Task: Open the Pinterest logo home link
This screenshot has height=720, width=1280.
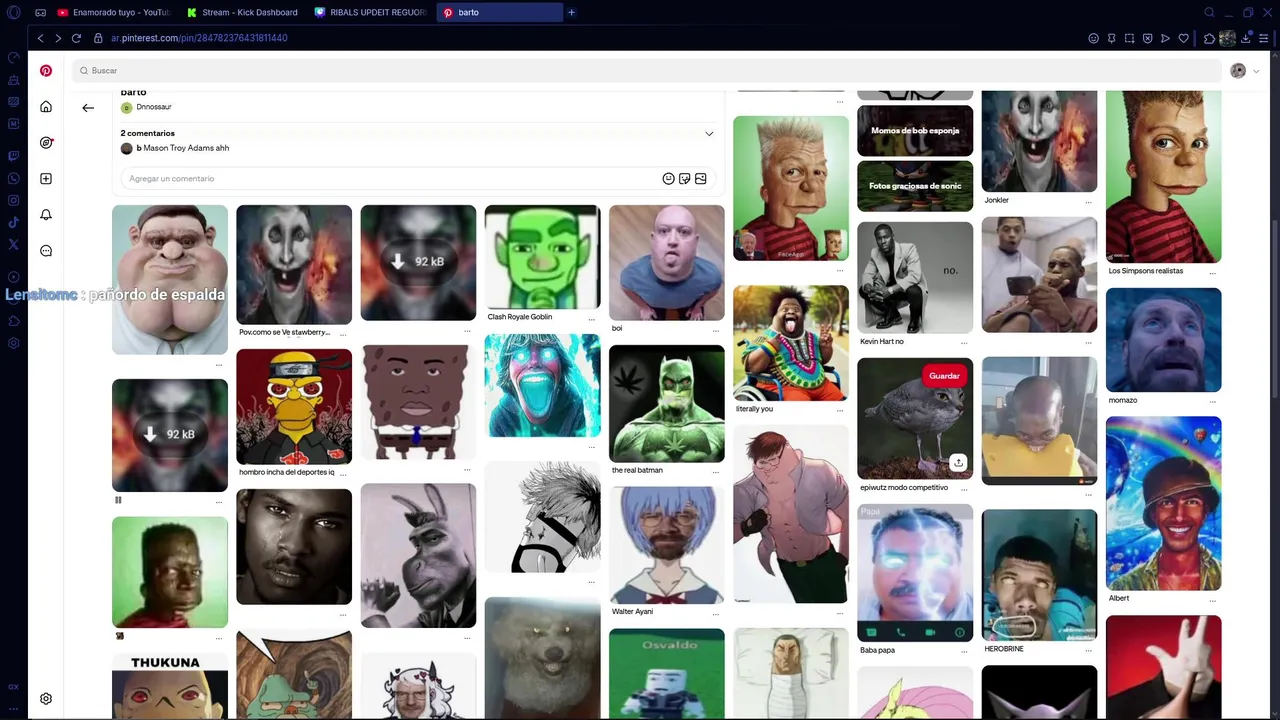Action: coord(46,71)
